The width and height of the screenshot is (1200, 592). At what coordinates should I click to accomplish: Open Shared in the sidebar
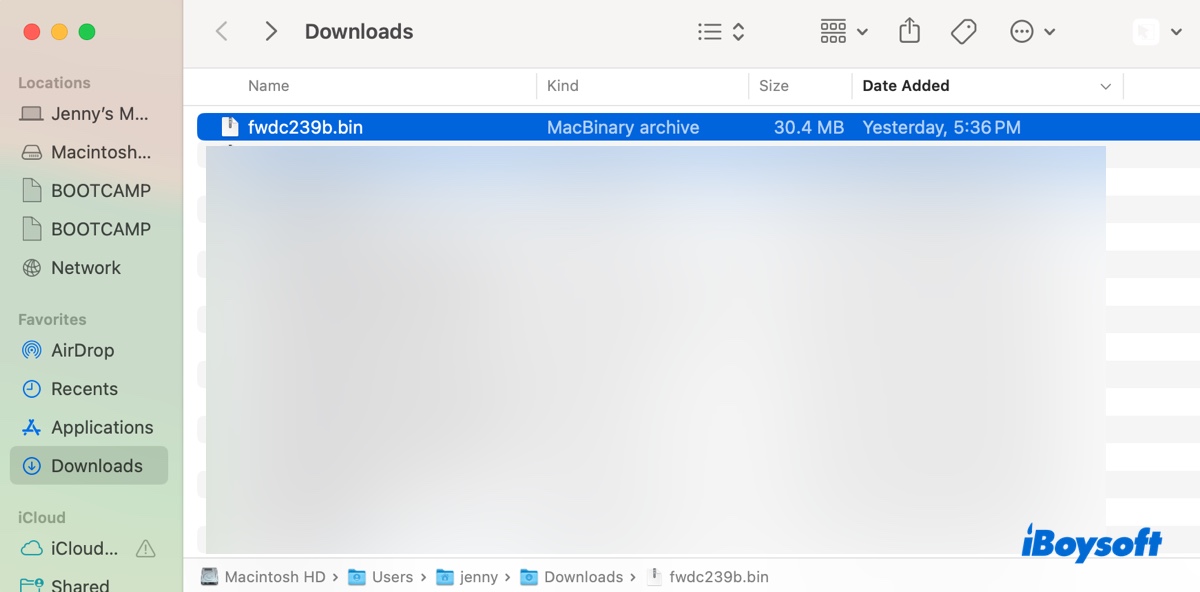click(80, 584)
